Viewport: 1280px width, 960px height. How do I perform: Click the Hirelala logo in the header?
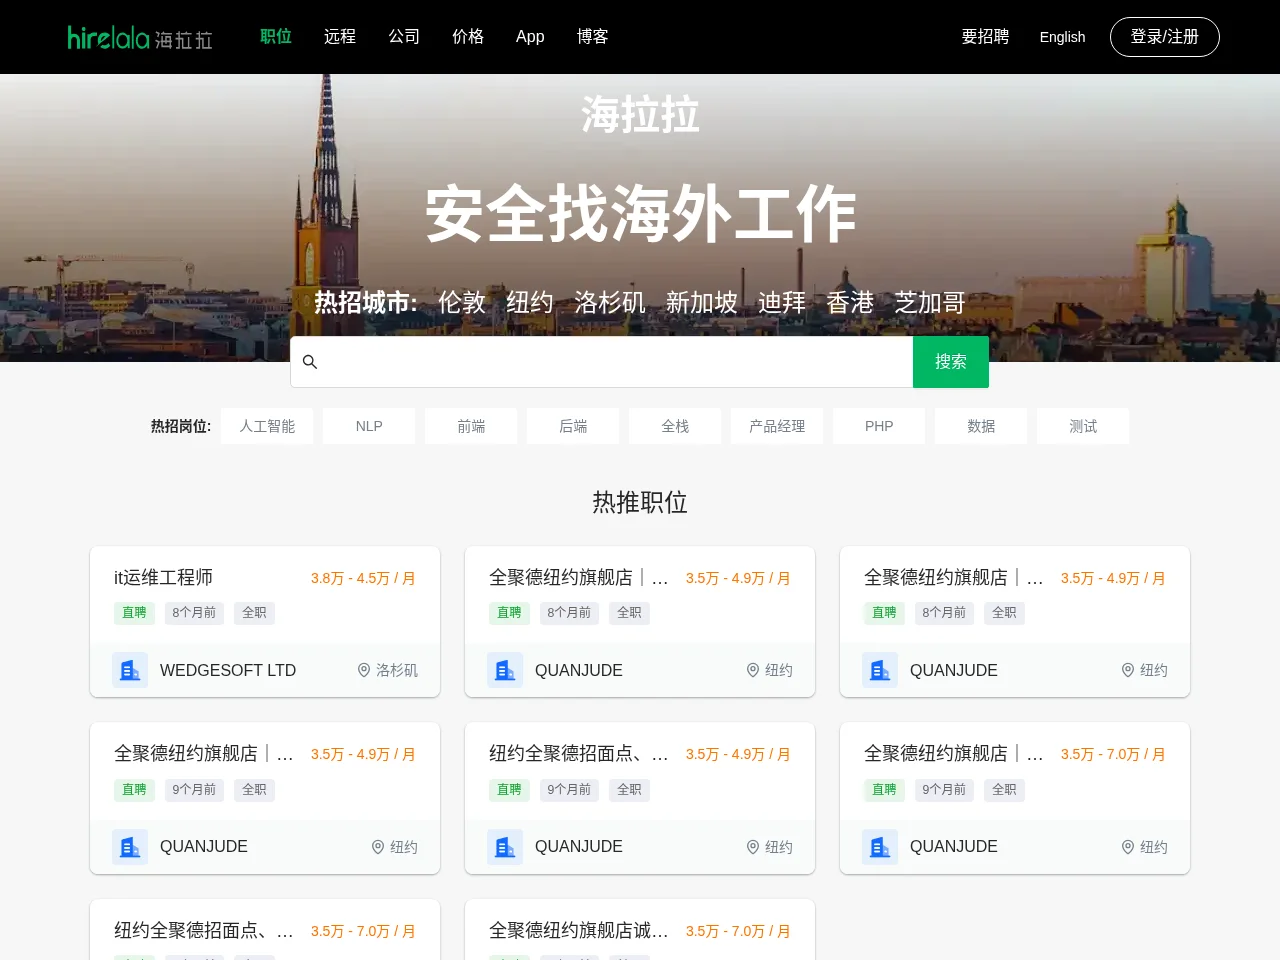coord(140,37)
